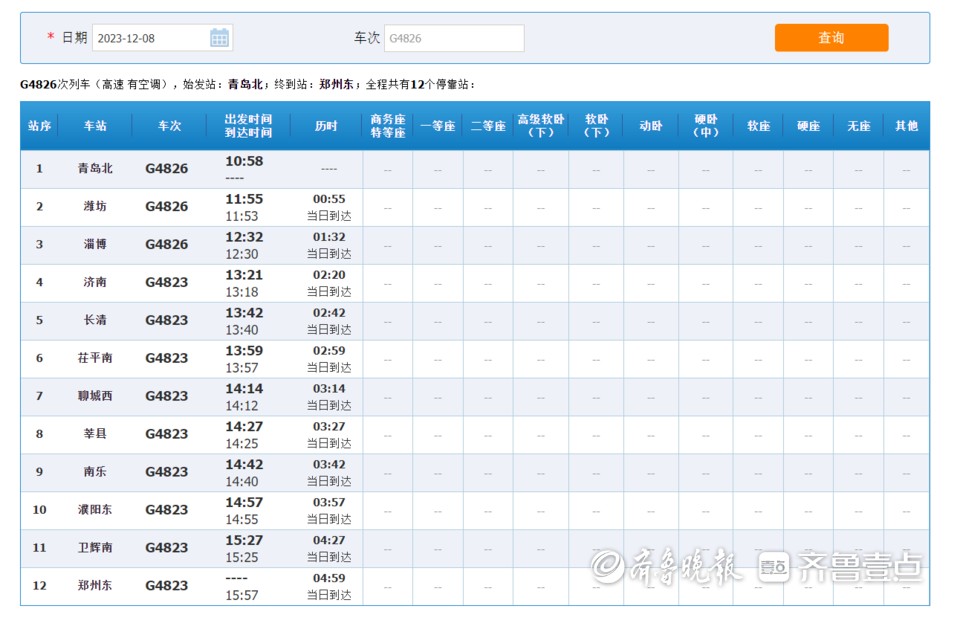
Task: Click departure time 14:57 for 濮阳东
Action: pos(244,502)
